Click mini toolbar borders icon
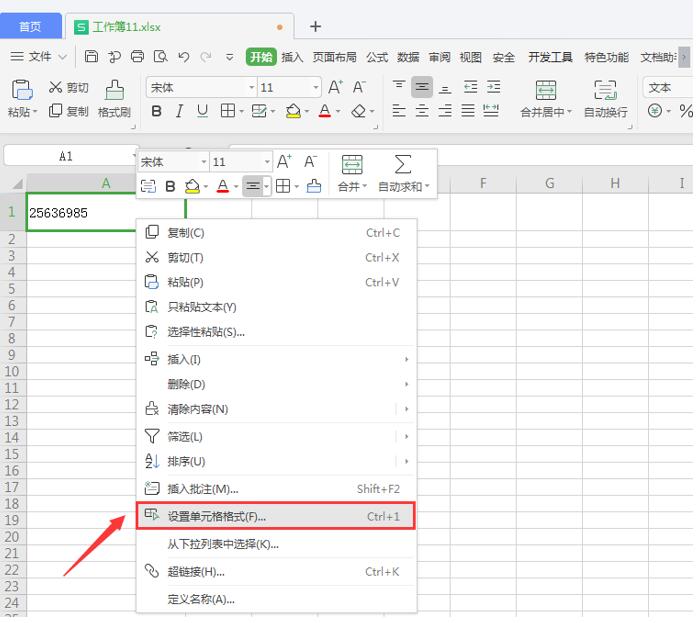 click(x=283, y=187)
